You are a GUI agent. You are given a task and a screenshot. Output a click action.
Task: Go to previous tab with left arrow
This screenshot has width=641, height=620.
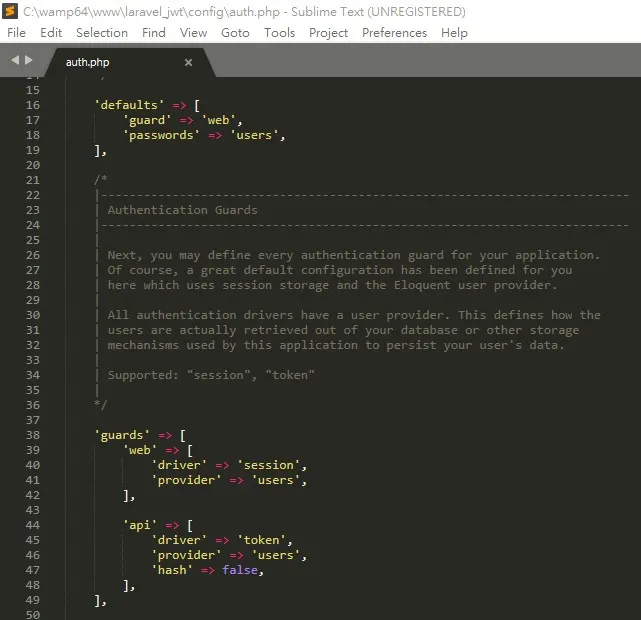[x=15, y=60]
